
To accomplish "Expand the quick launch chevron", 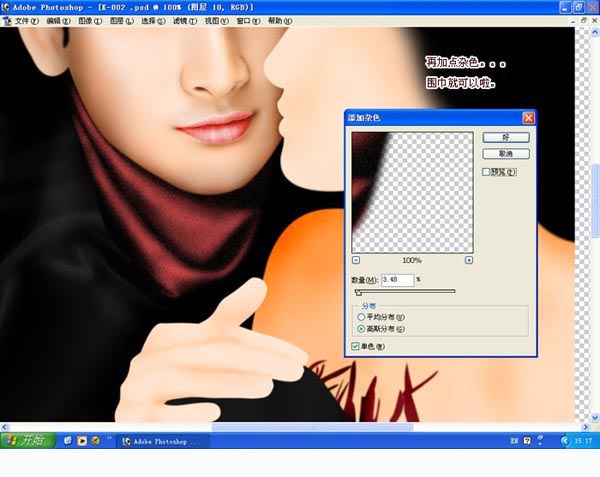I will (109, 438).
